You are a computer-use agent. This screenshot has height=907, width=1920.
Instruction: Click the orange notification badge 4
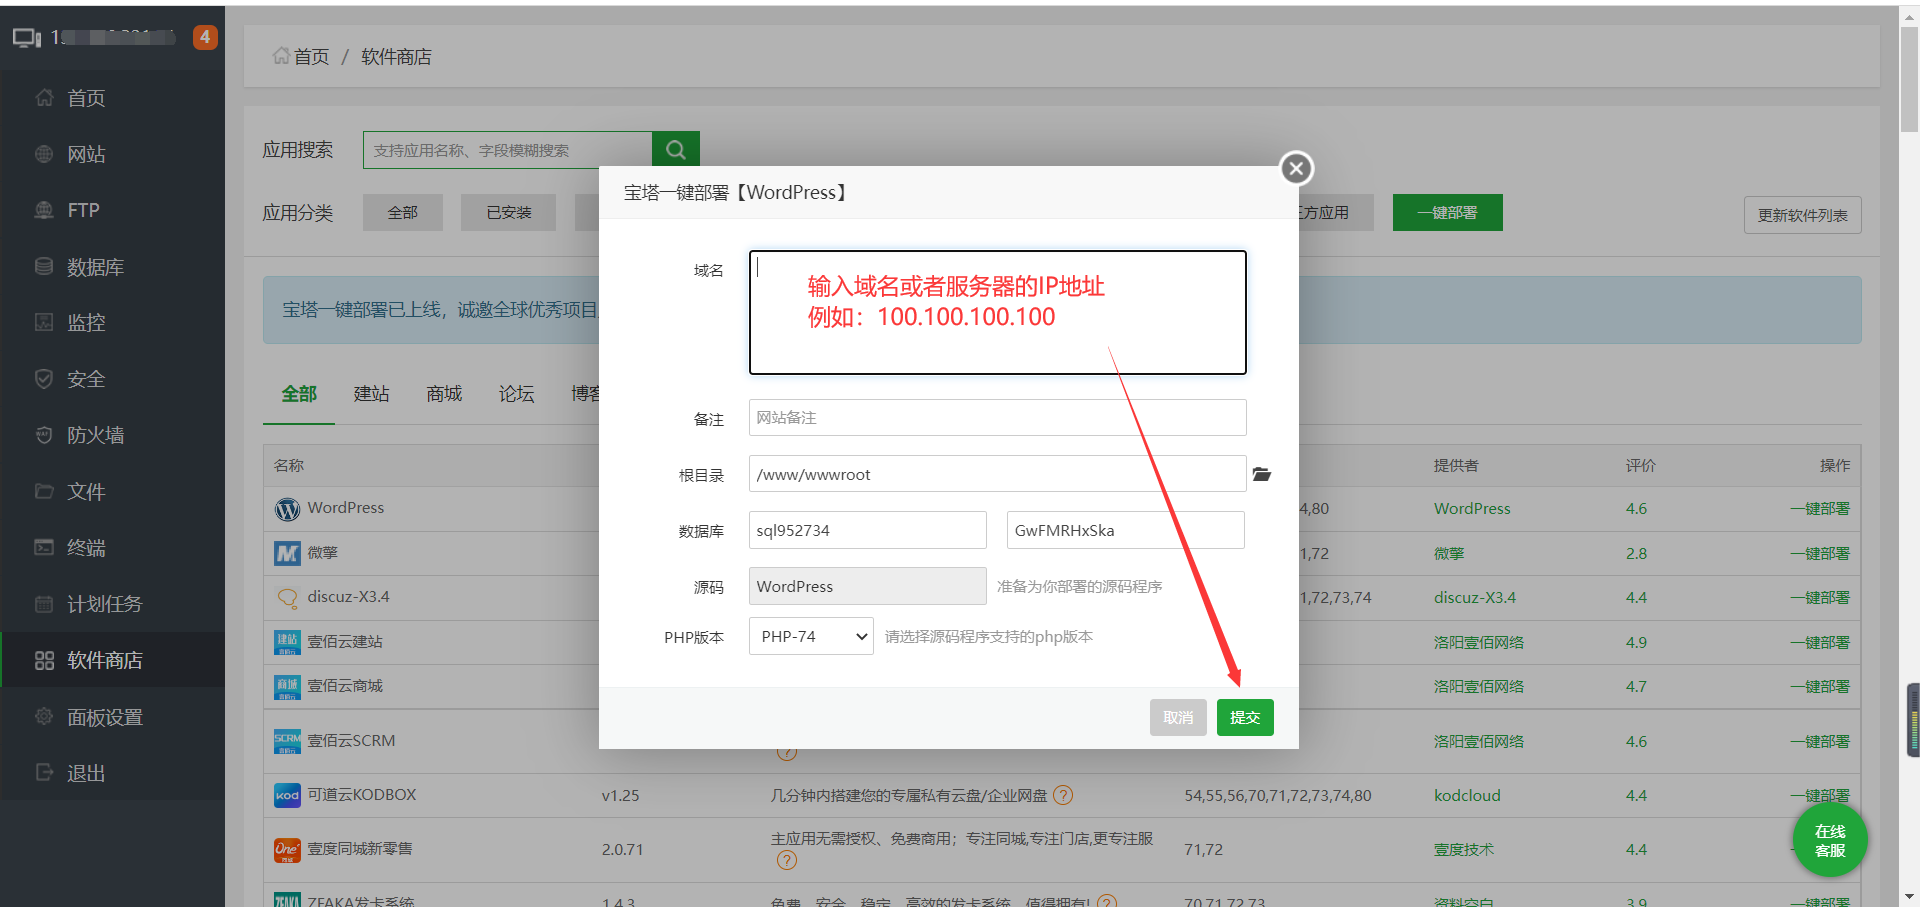(205, 37)
